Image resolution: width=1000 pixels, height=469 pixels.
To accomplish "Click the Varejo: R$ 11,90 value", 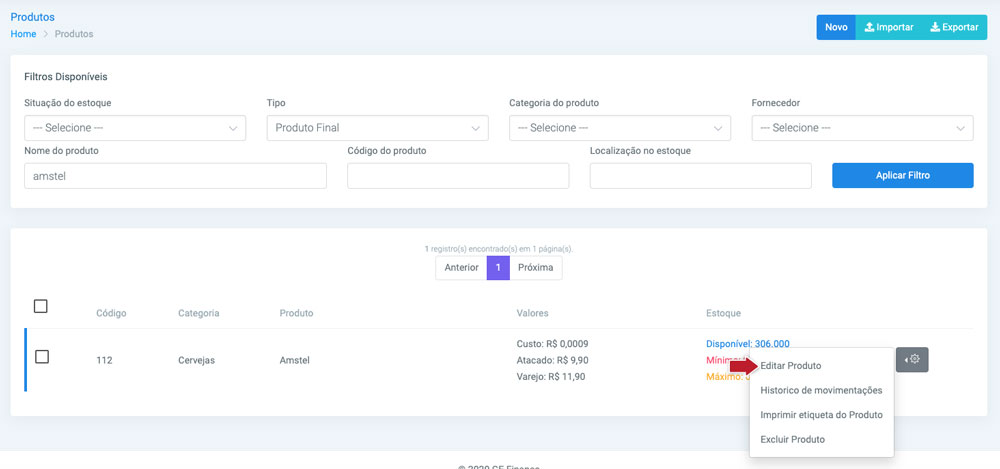I will (550, 376).
